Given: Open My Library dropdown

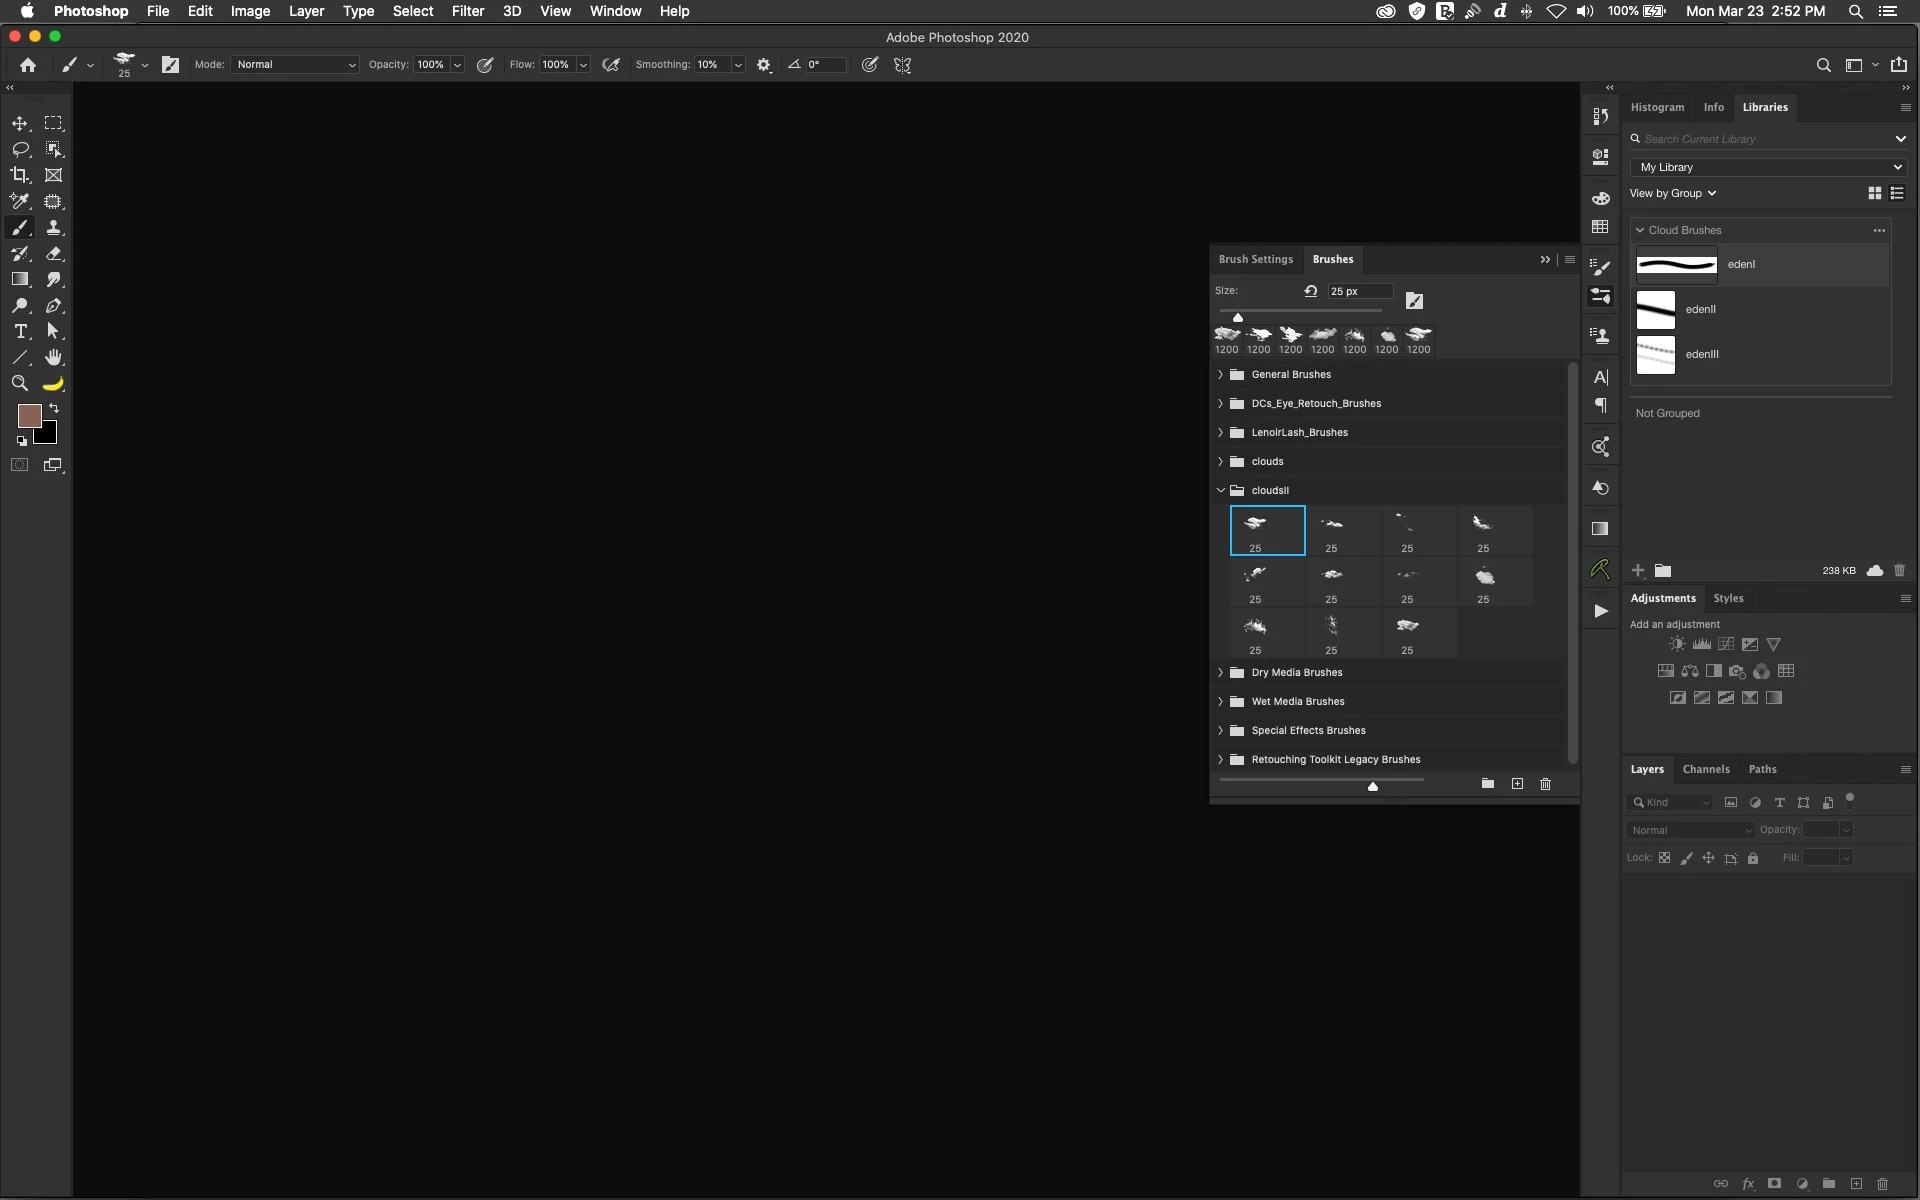Looking at the screenshot, I should click(x=1768, y=167).
